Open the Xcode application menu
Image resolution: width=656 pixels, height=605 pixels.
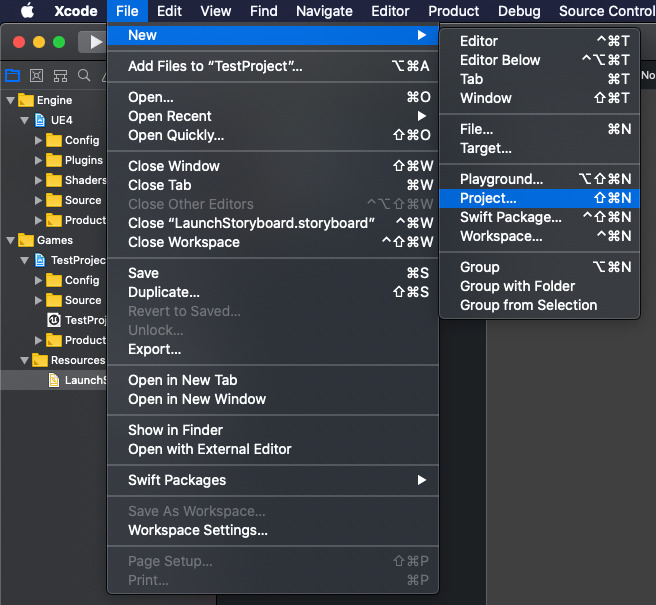76,11
